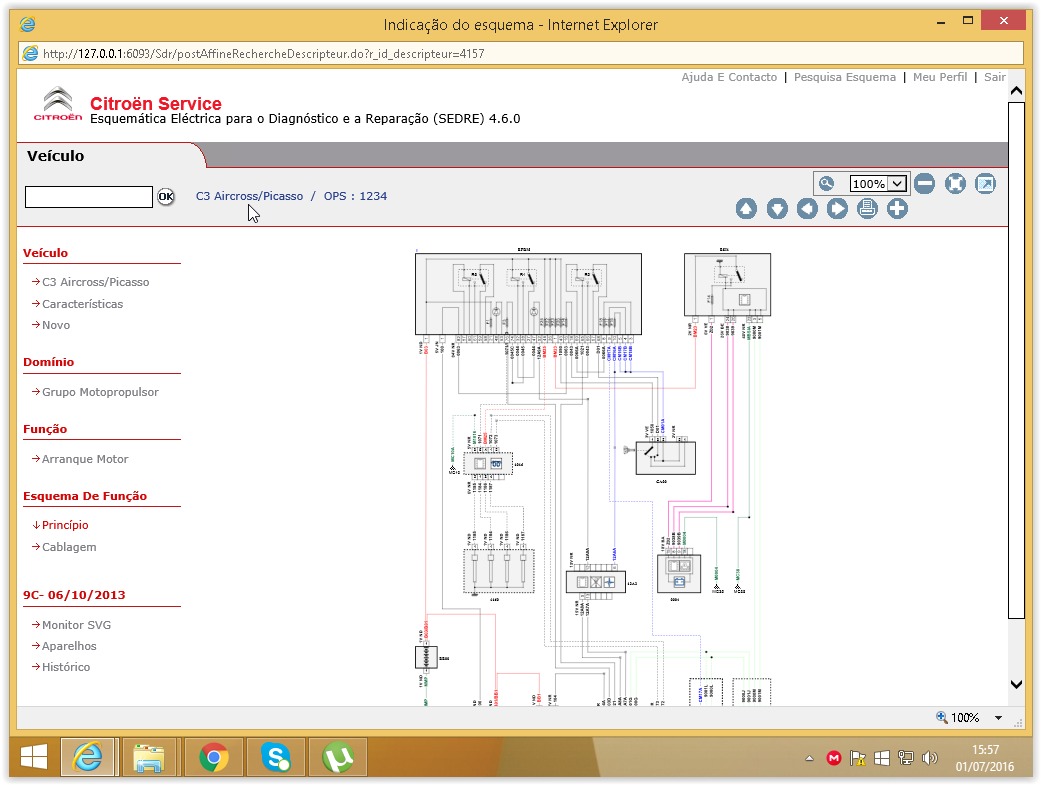Open Características sidebar item
This screenshot has width=1041, height=785.
82,304
